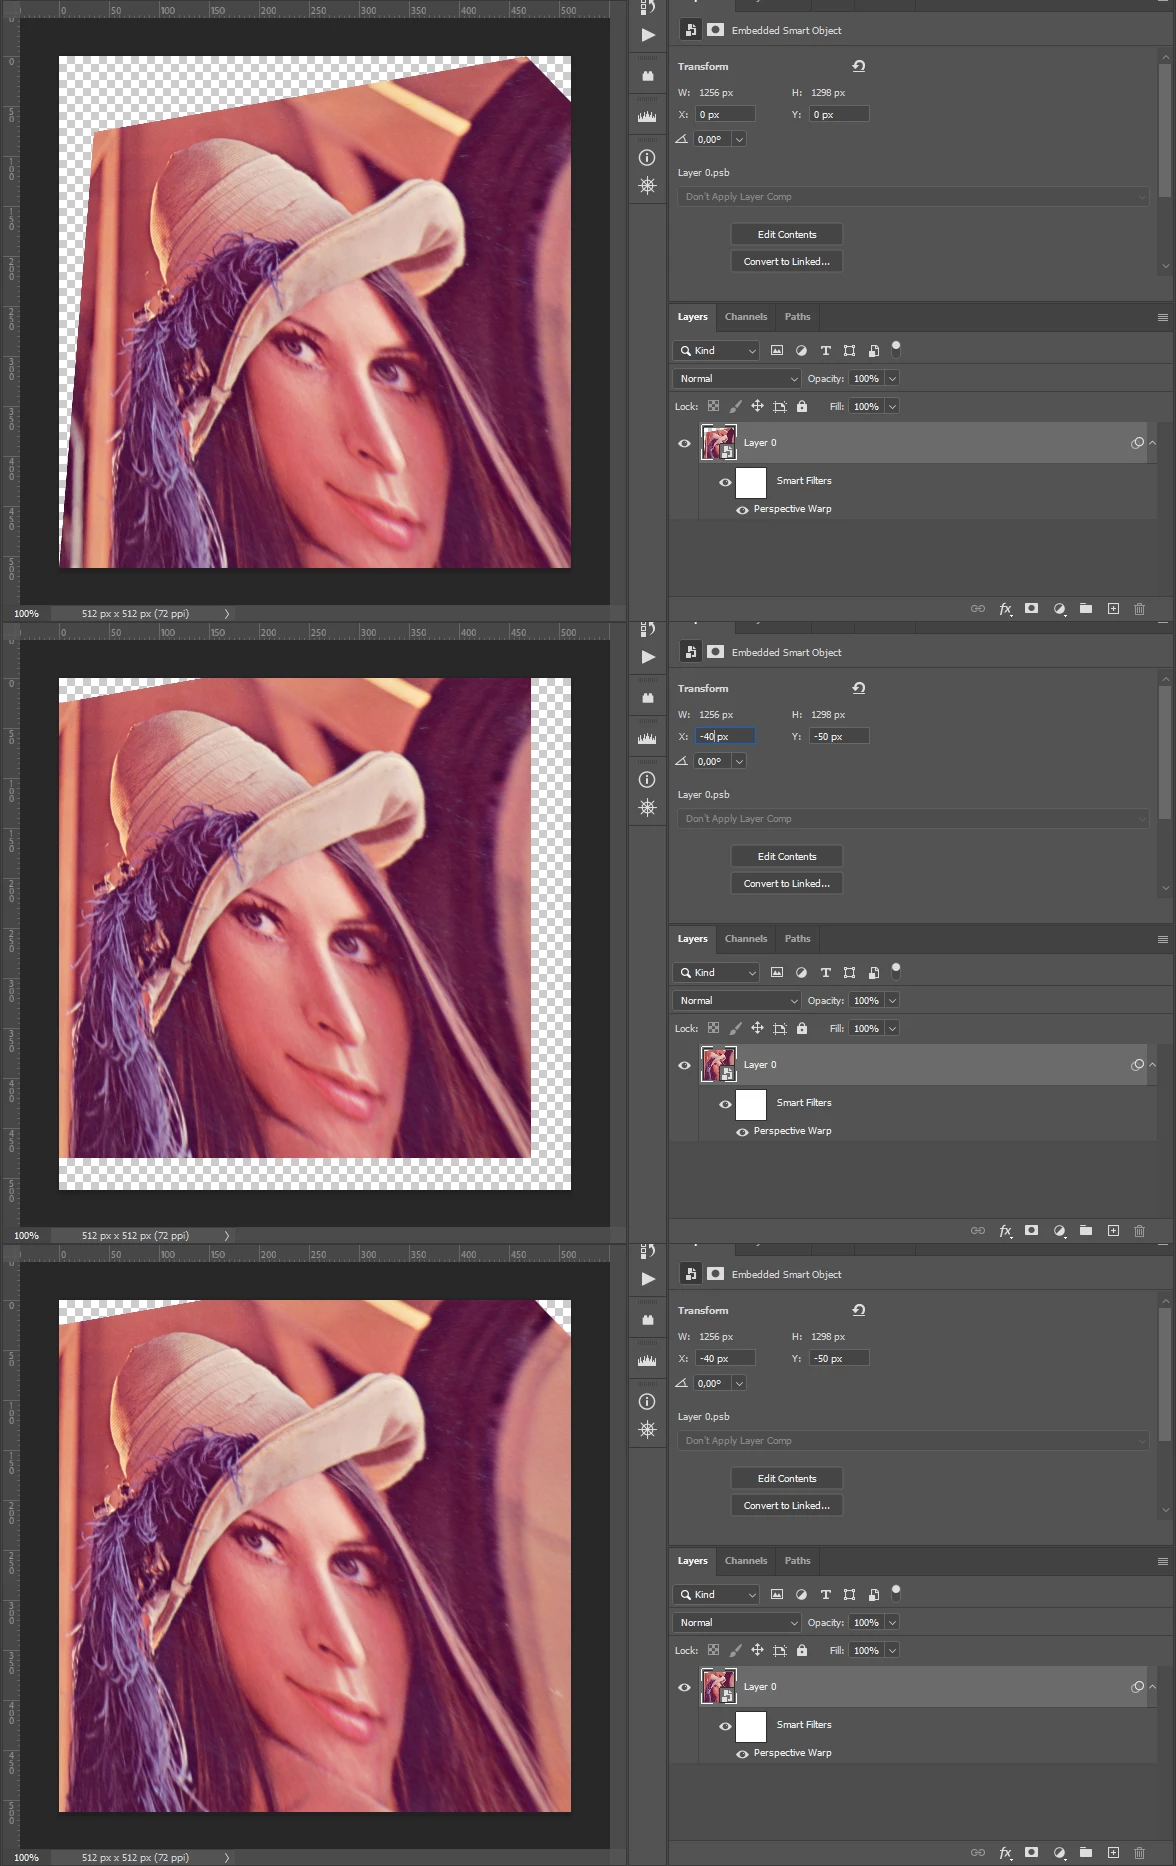Open Normal blend mode dropdown in top Layers panel

click(x=737, y=379)
